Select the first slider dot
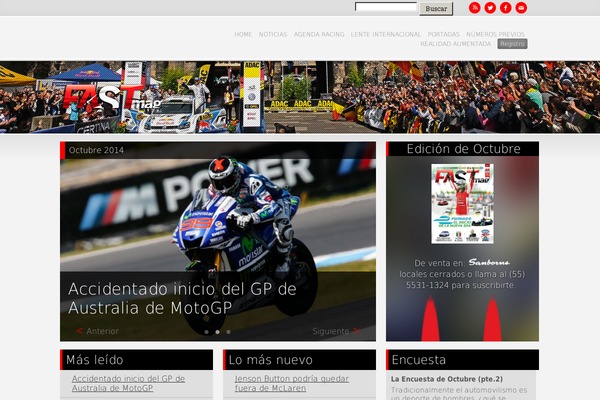Viewport: 600px width, 400px height. (207, 332)
